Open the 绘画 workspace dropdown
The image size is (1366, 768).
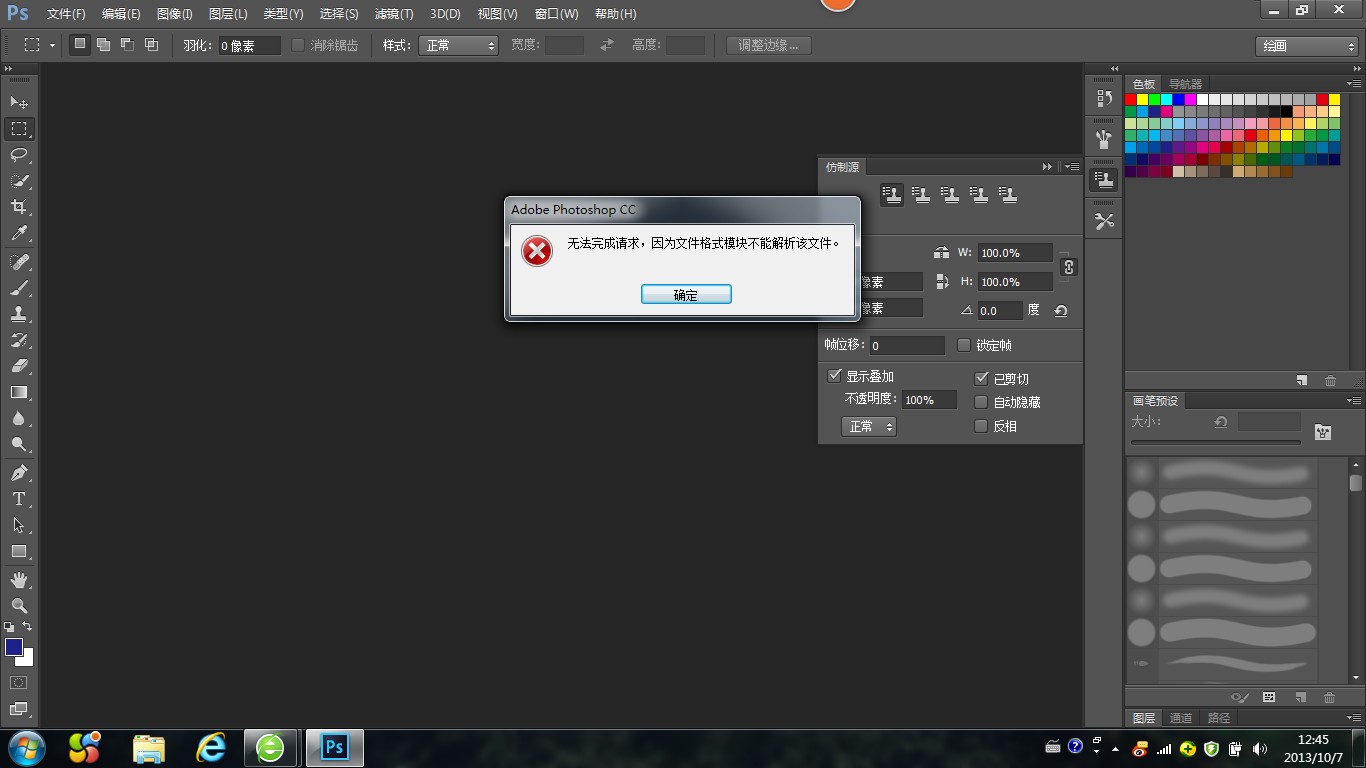point(1306,46)
